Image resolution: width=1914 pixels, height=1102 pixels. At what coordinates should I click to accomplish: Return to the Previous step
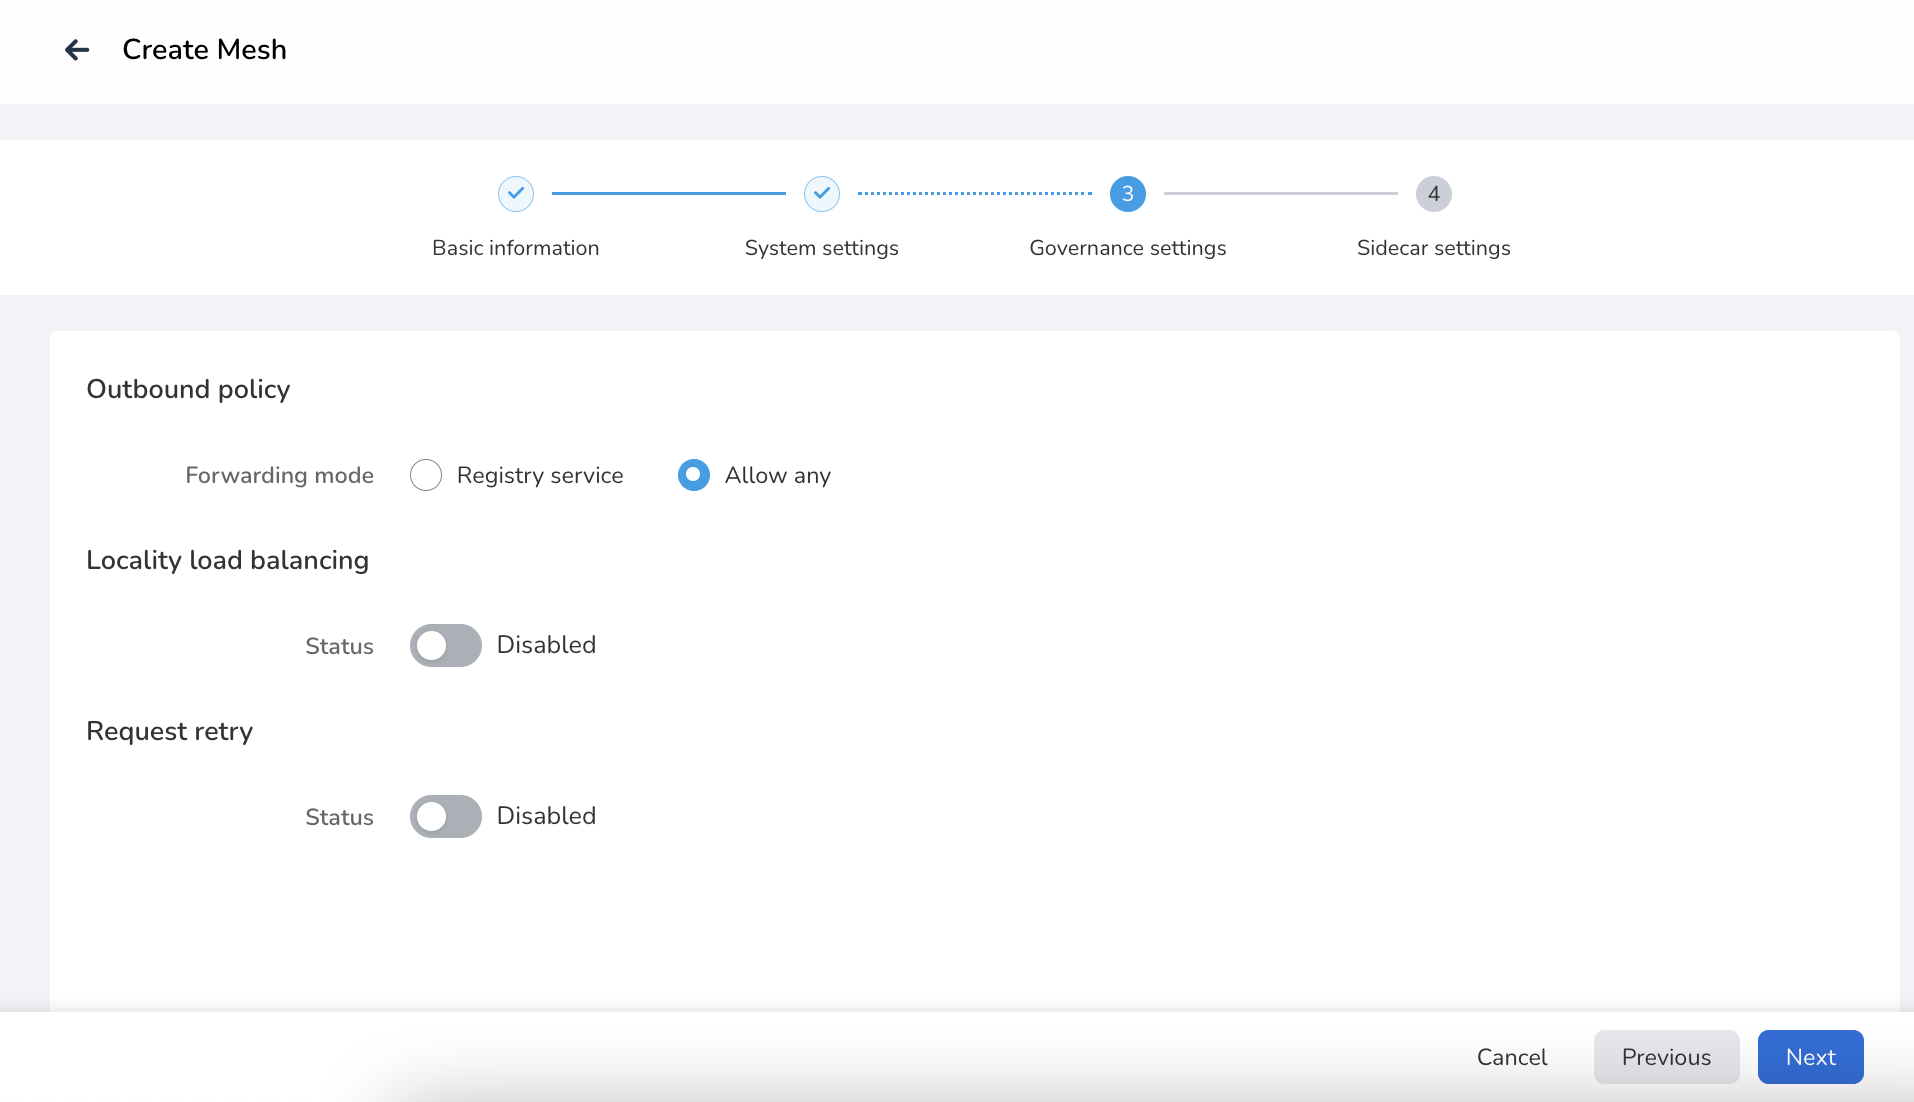(1667, 1057)
